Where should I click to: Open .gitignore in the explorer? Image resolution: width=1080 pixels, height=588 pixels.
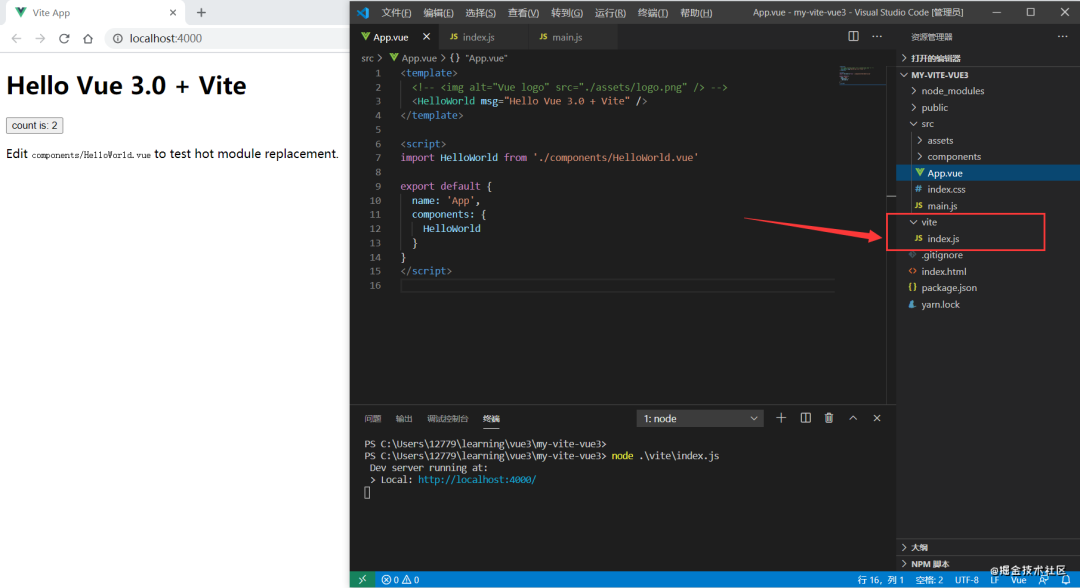pyautogui.click(x=988, y=255)
